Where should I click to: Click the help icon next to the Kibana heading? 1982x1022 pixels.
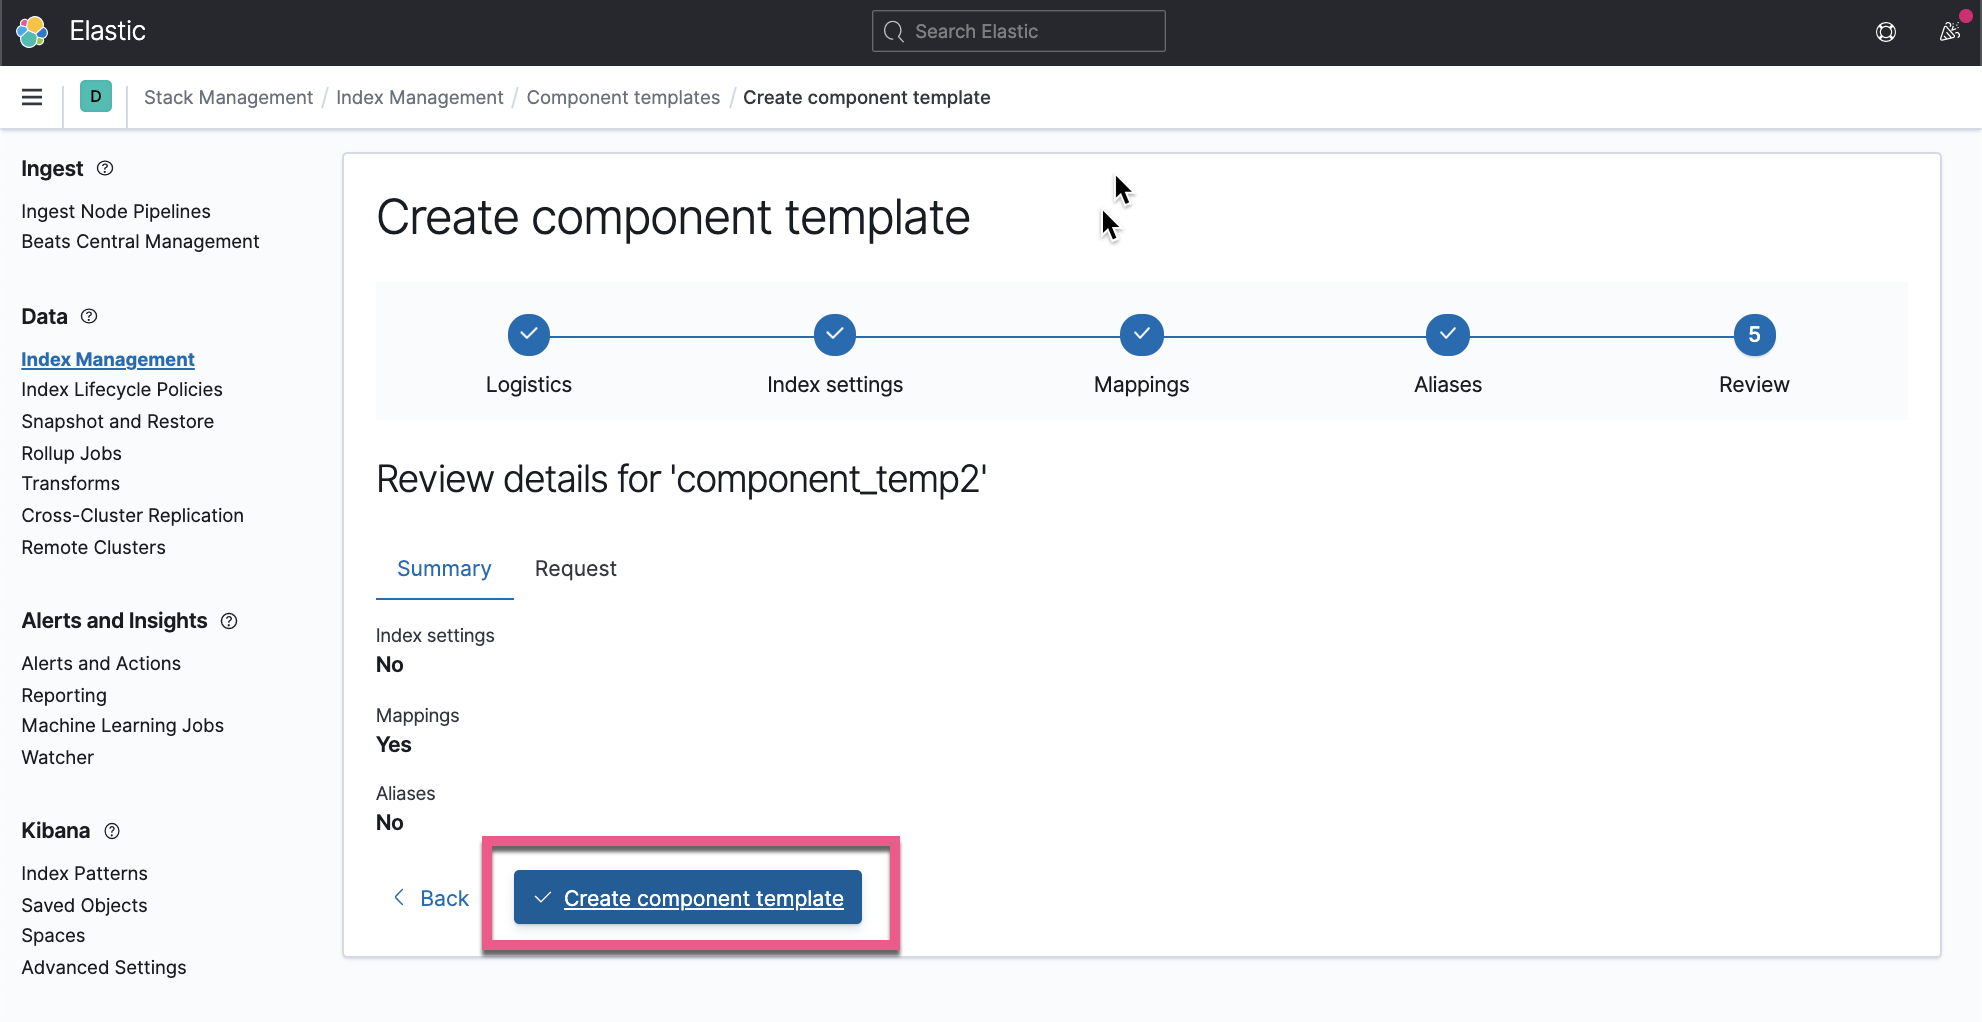pyautogui.click(x=111, y=831)
